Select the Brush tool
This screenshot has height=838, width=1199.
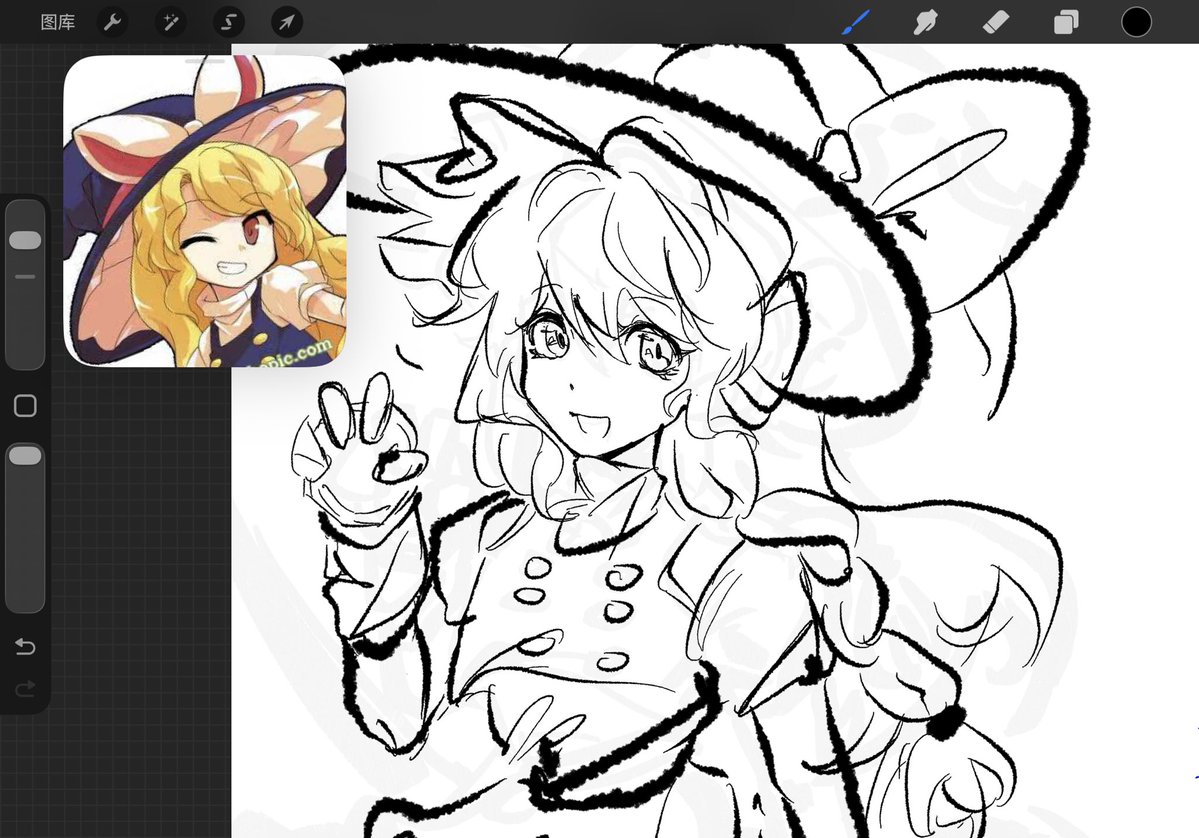pyautogui.click(x=856, y=22)
